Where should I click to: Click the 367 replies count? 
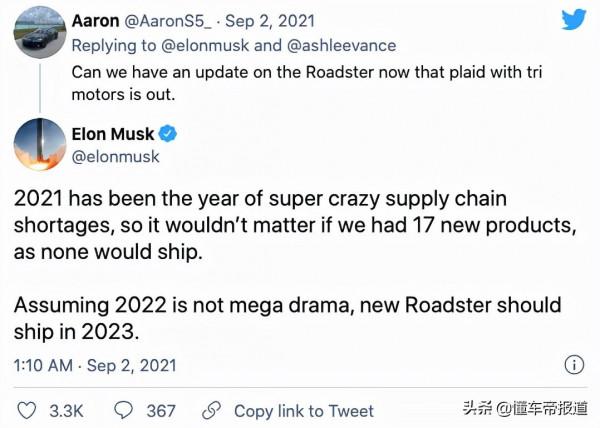point(160,411)
